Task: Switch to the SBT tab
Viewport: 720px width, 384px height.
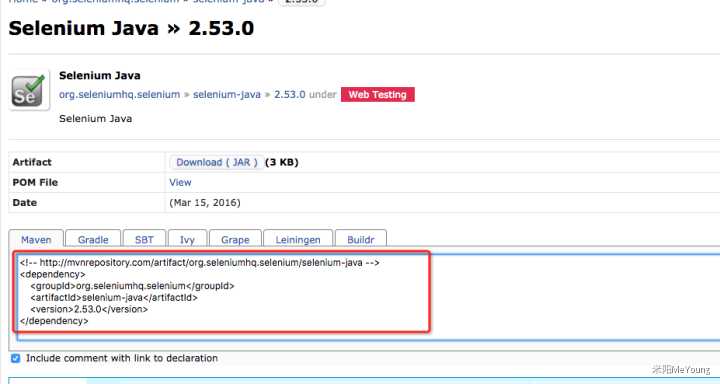Action: (x=144, y=239)
